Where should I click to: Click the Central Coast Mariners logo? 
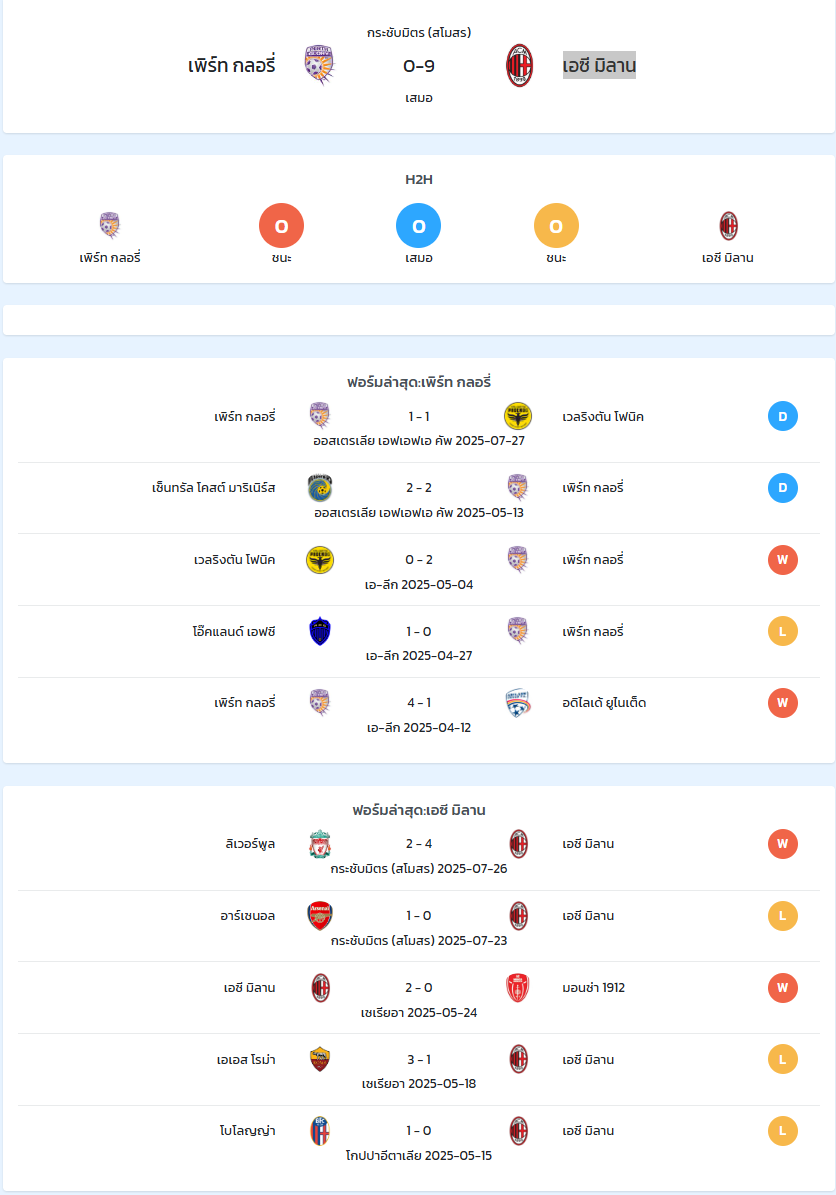tap(320, 488)
